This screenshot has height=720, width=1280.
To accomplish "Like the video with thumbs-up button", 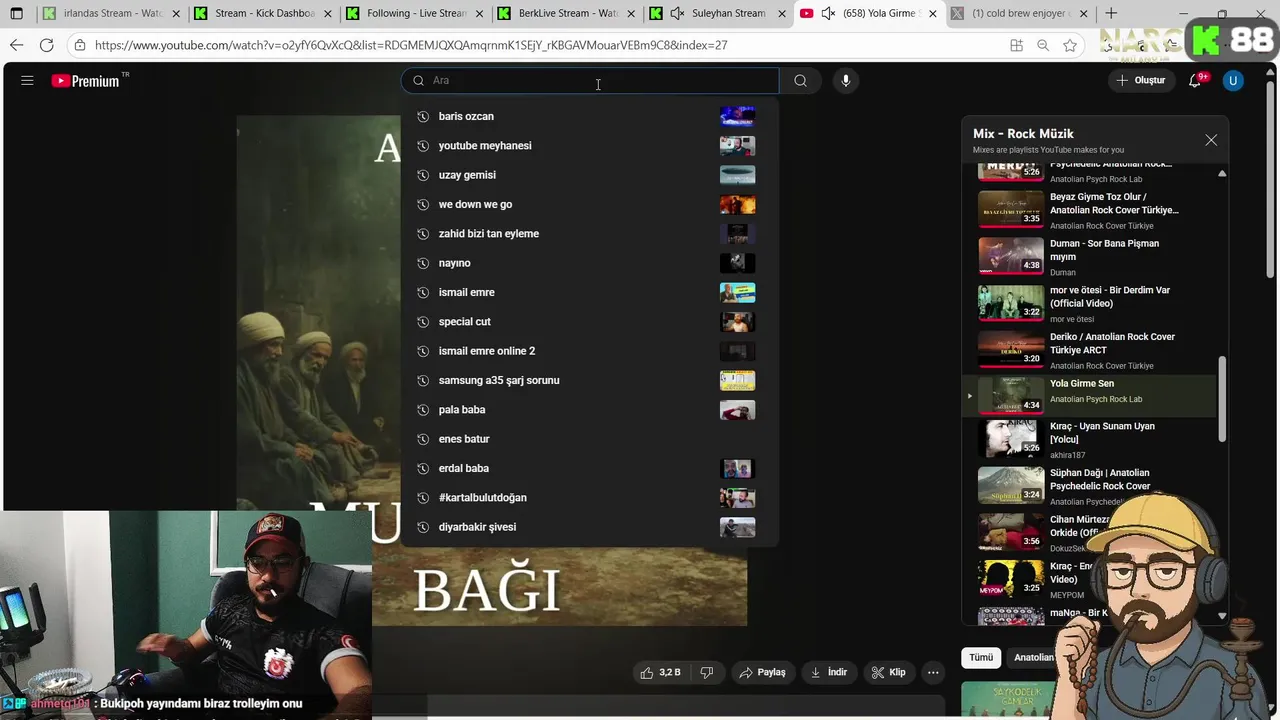I will pos(660,672).
